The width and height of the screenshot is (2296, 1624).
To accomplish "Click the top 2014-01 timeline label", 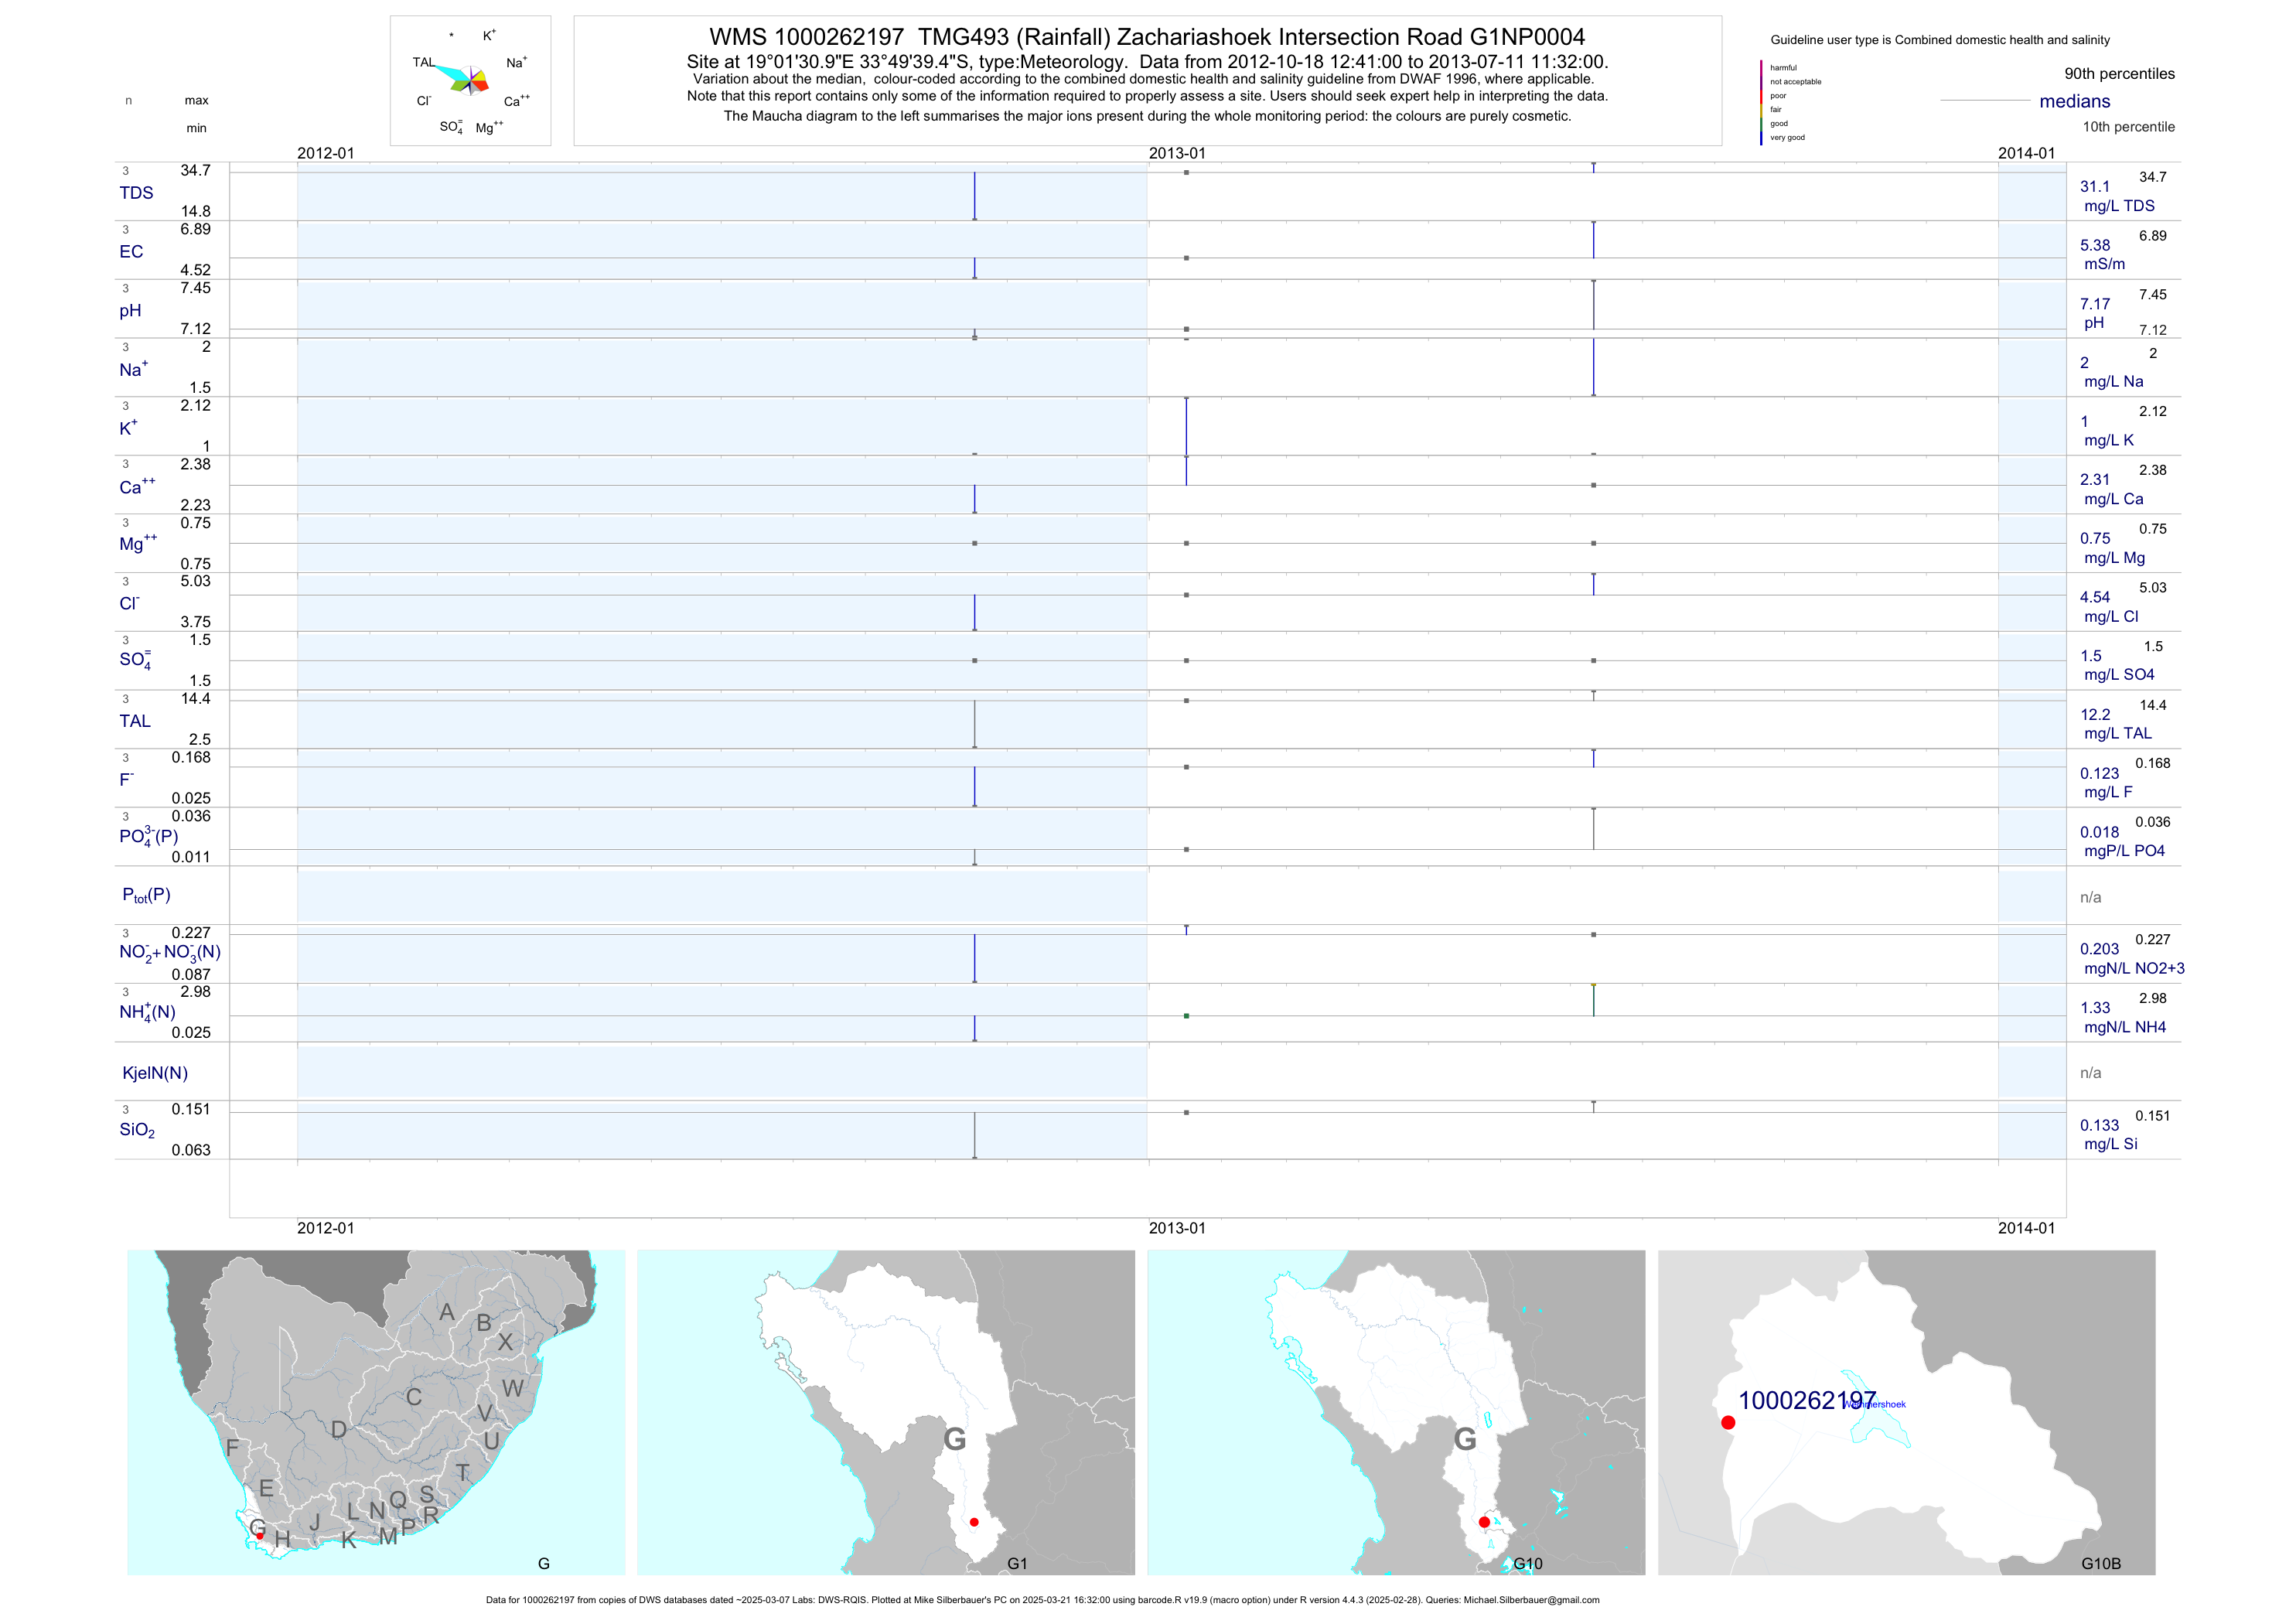I will pos(2026,153).
